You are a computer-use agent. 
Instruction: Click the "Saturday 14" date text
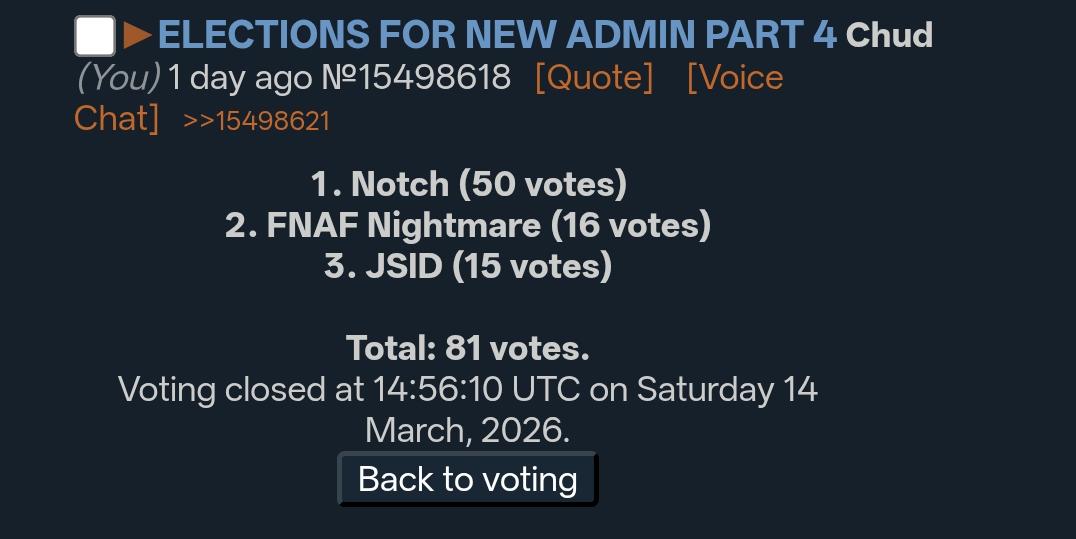pos(727,388)
